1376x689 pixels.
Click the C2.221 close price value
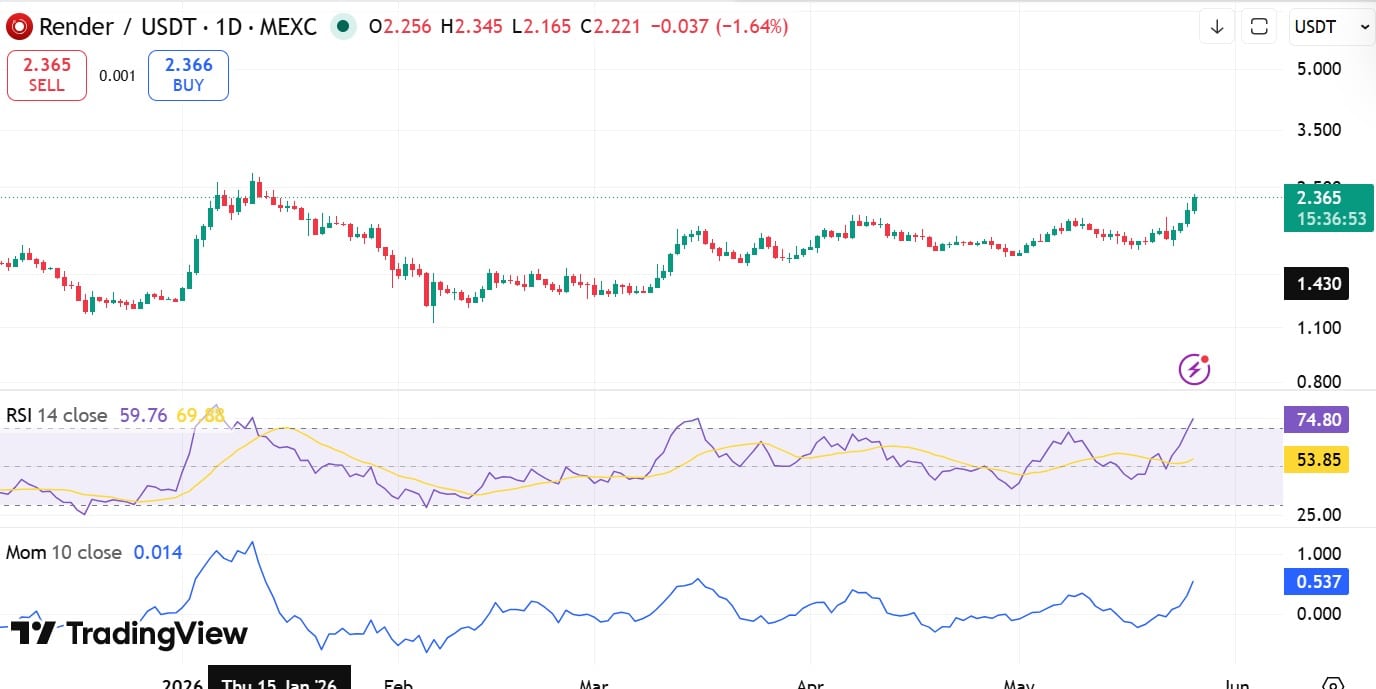click(x=611, y=27)
